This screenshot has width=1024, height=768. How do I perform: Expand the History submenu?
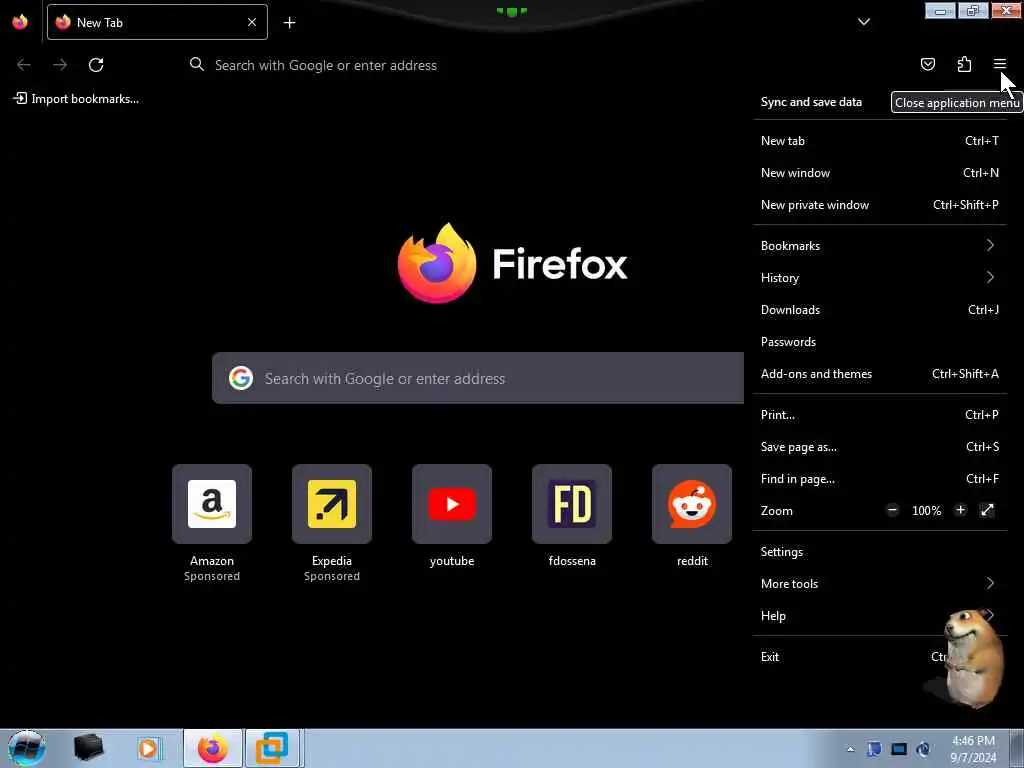(880, 278)
